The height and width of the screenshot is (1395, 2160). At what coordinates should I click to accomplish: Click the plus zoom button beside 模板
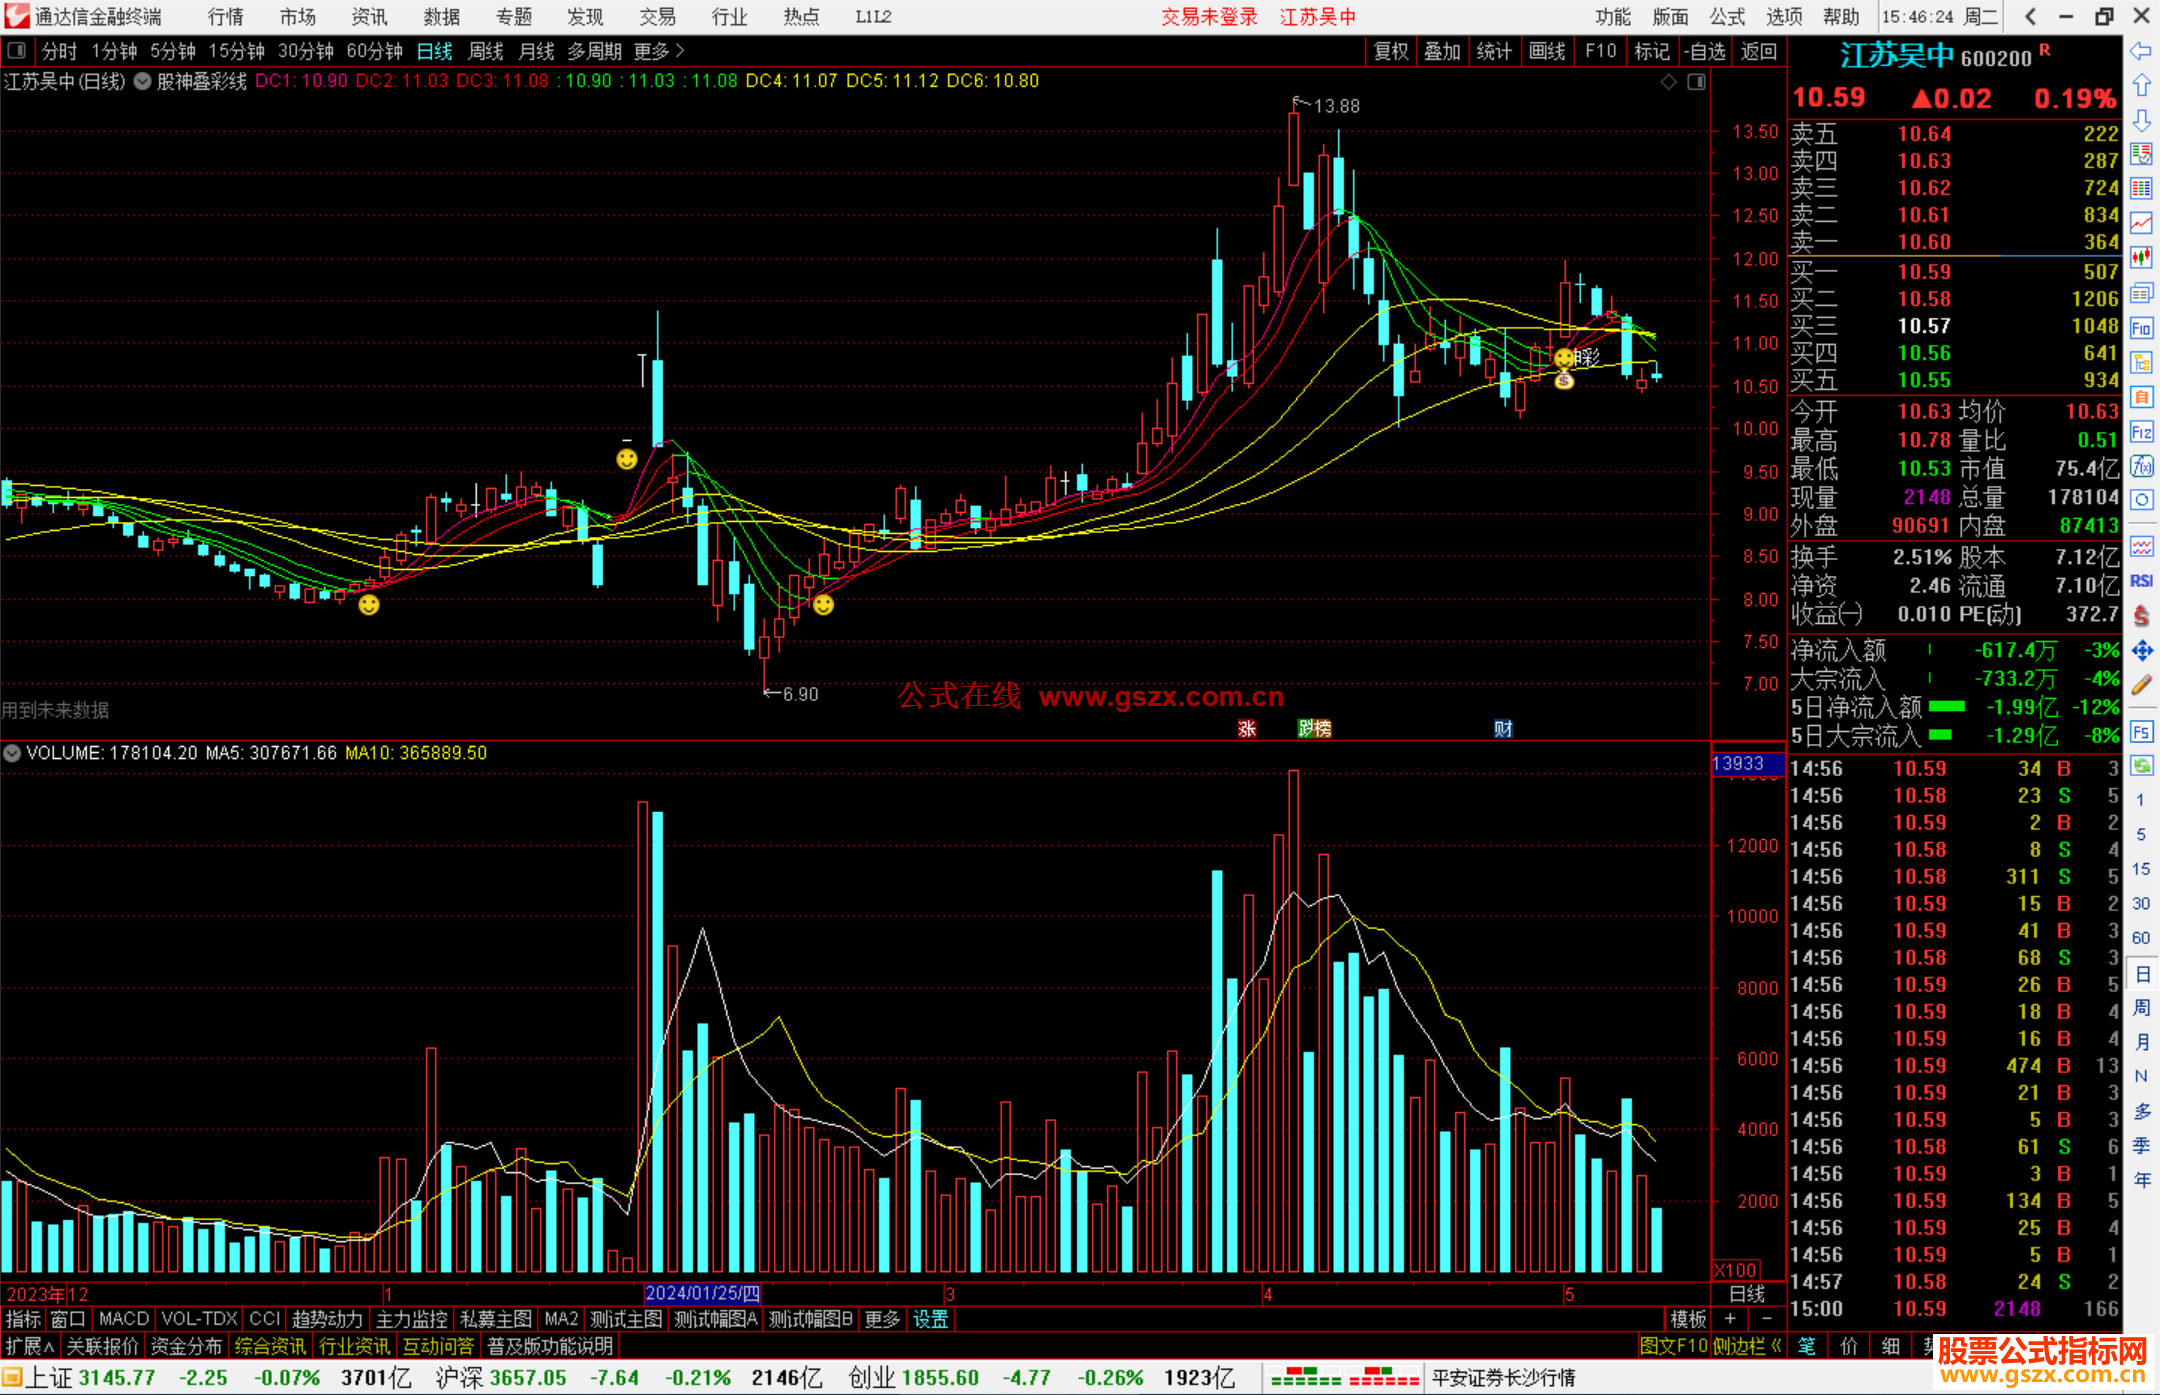(x=1730, y=1319)
